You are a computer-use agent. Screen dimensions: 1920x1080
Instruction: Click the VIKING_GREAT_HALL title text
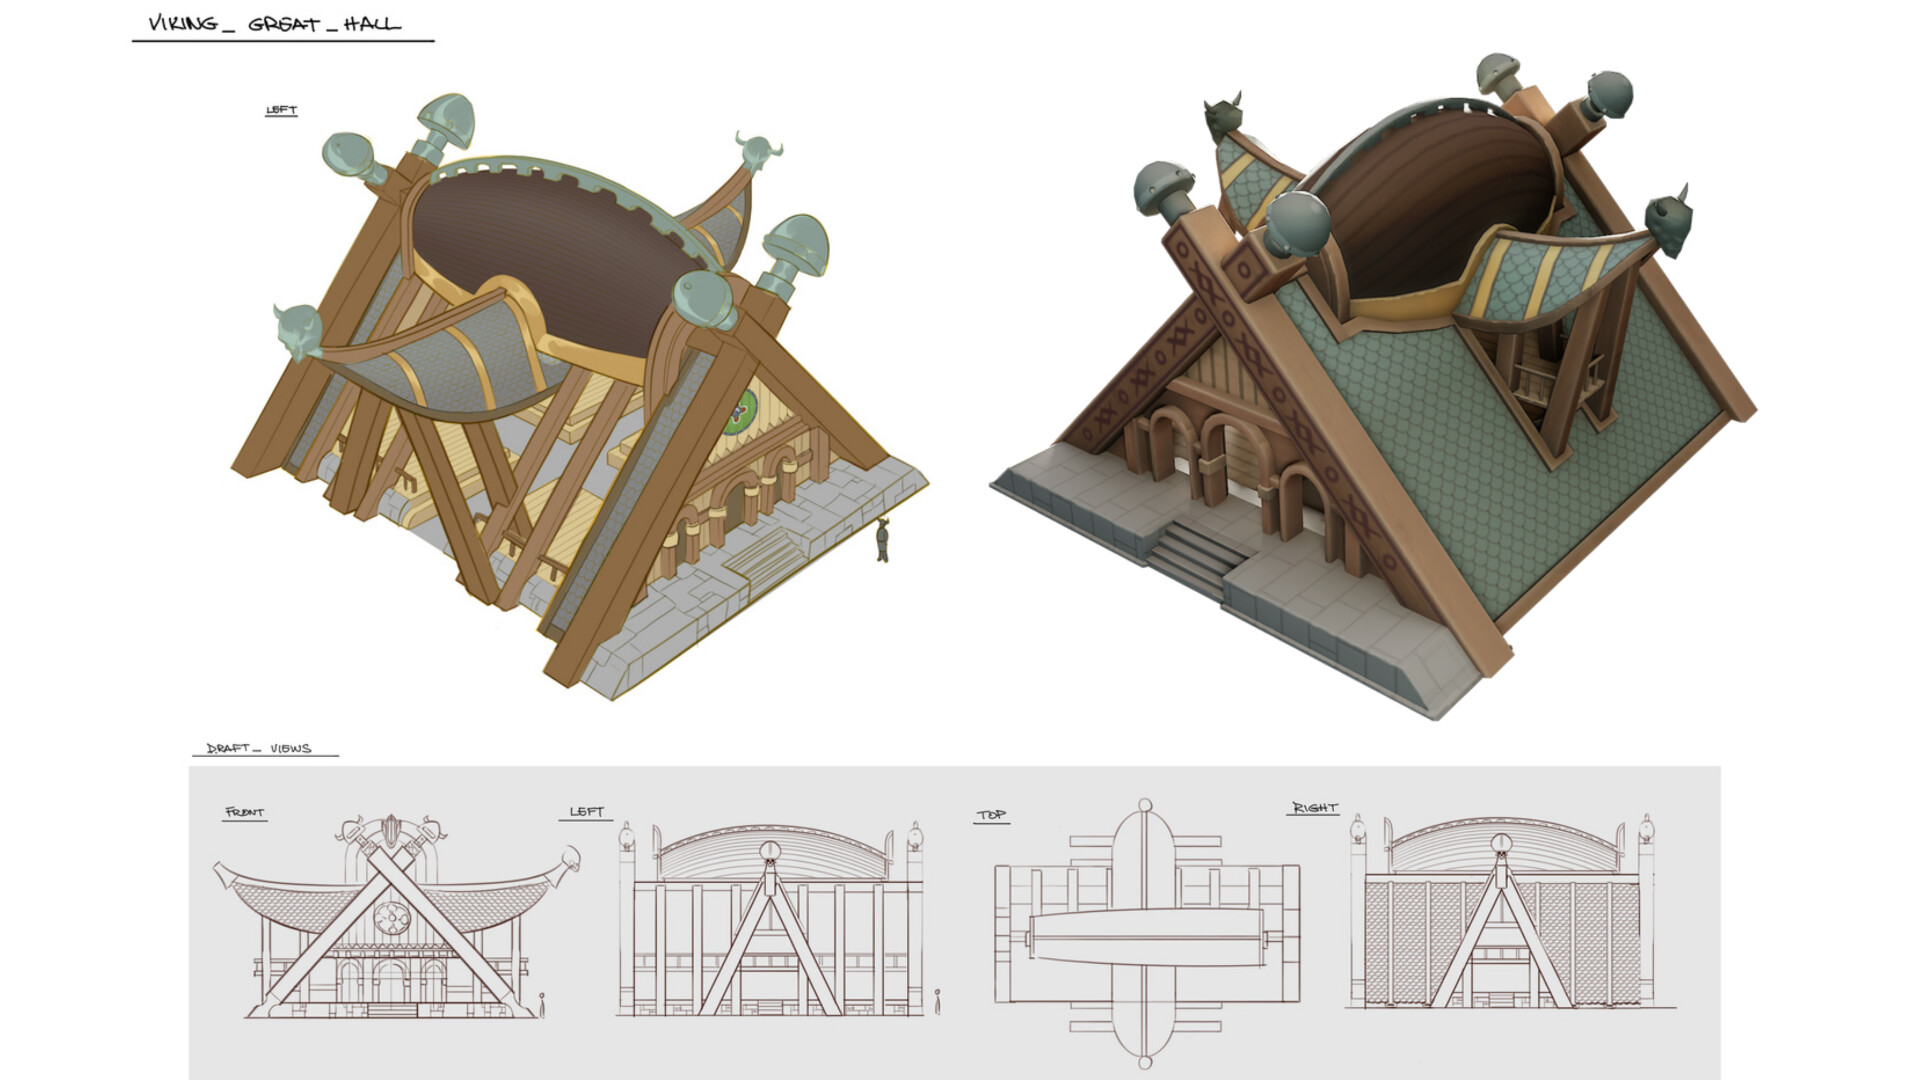275,24
